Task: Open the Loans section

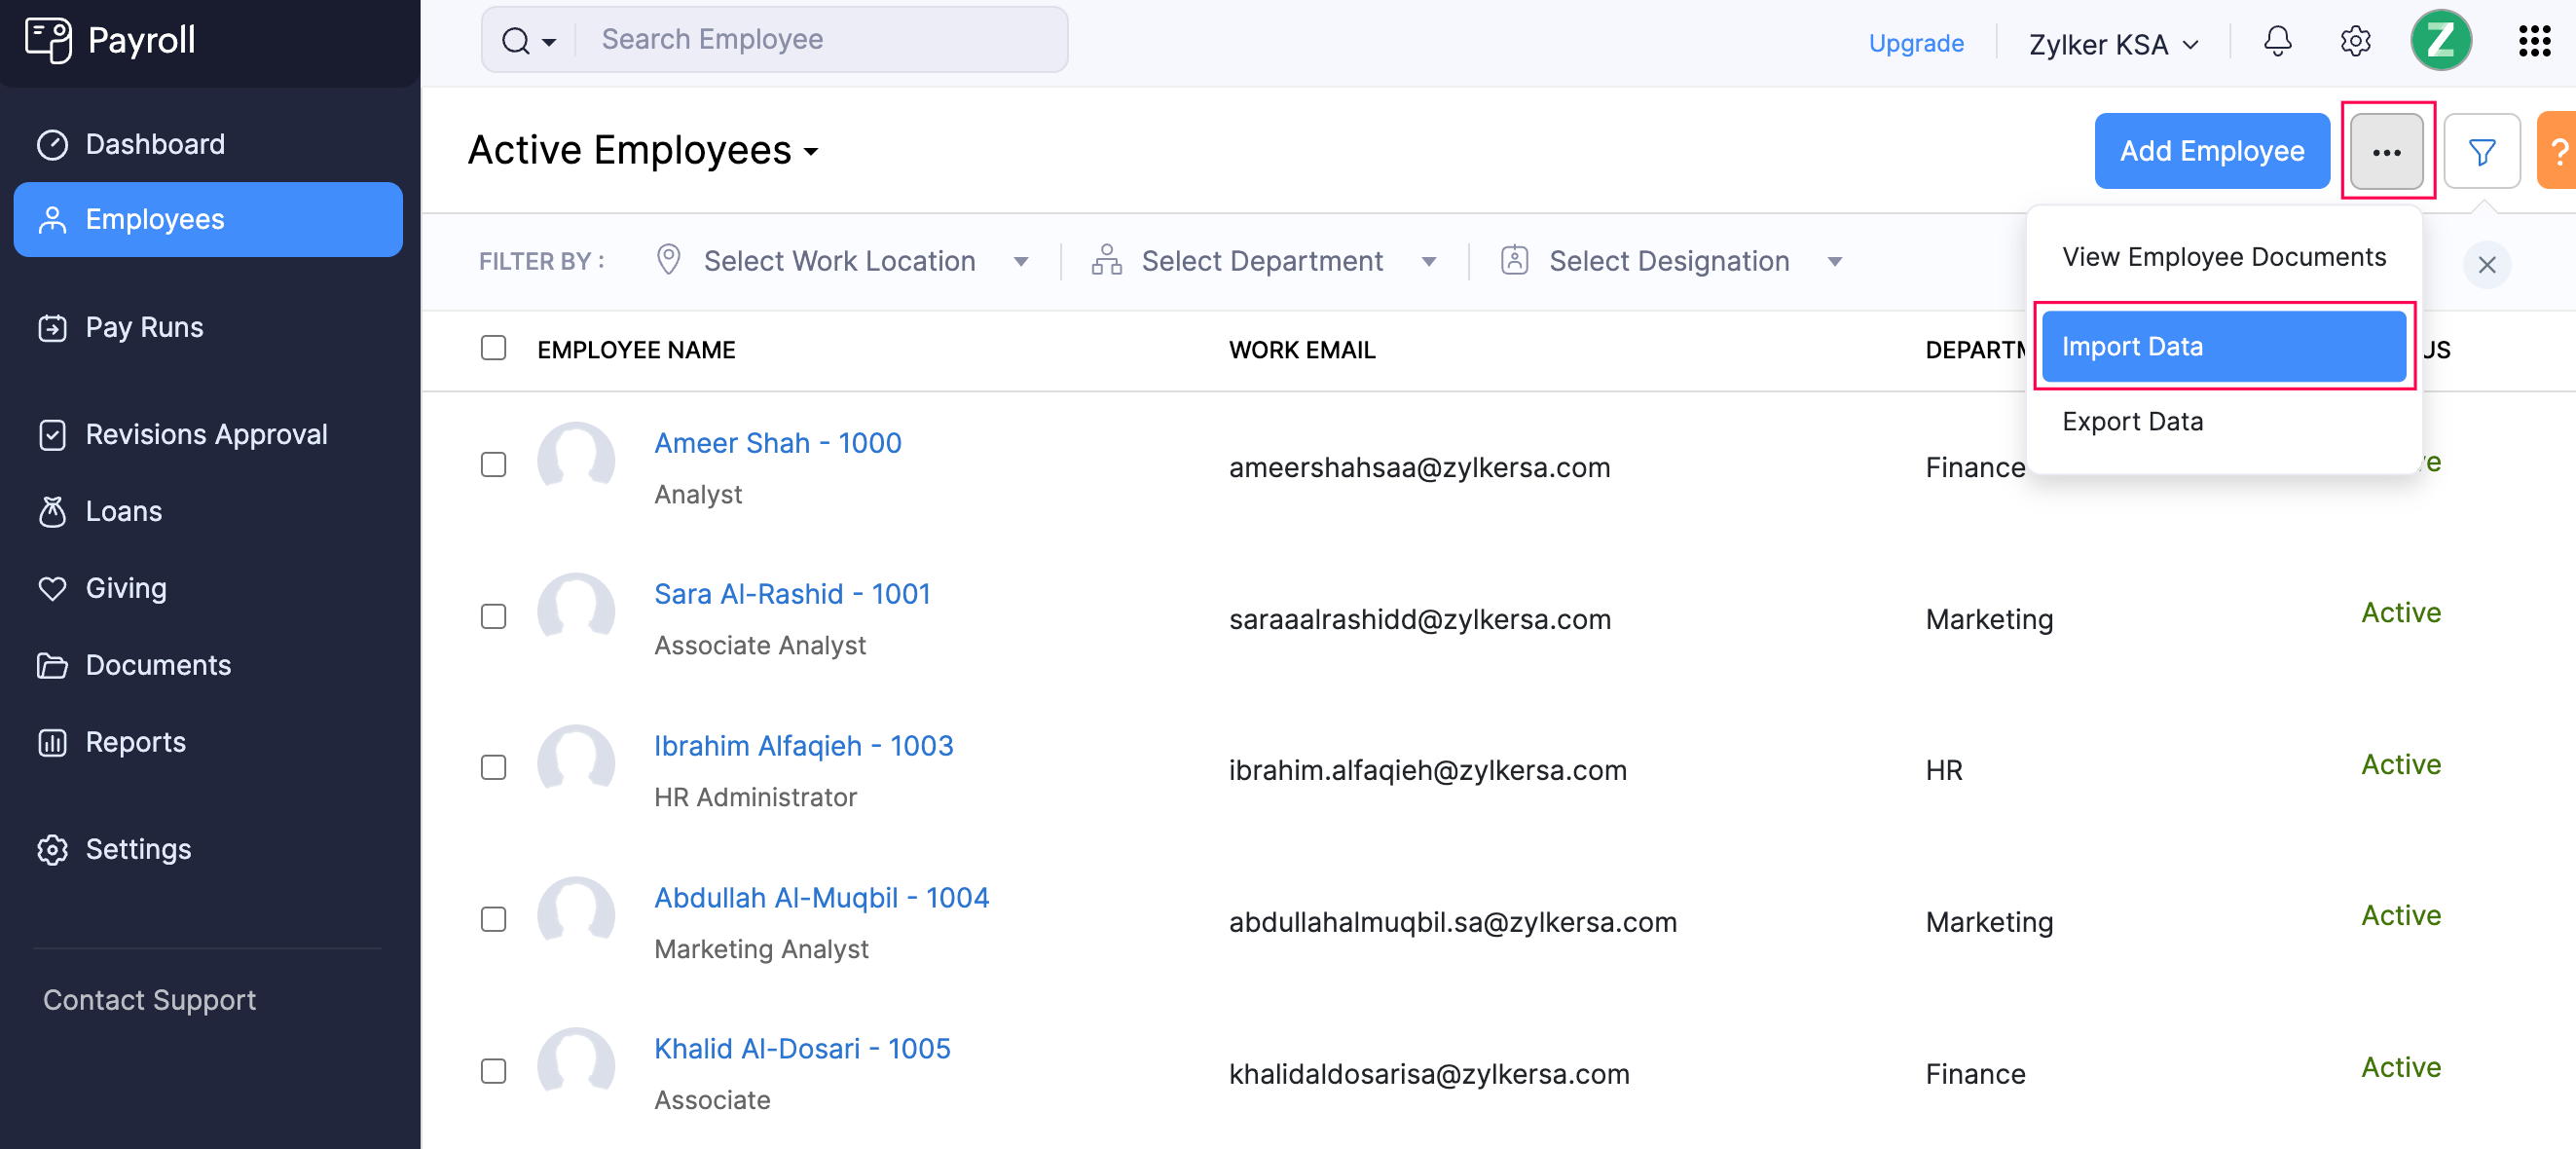Action: 208,511
